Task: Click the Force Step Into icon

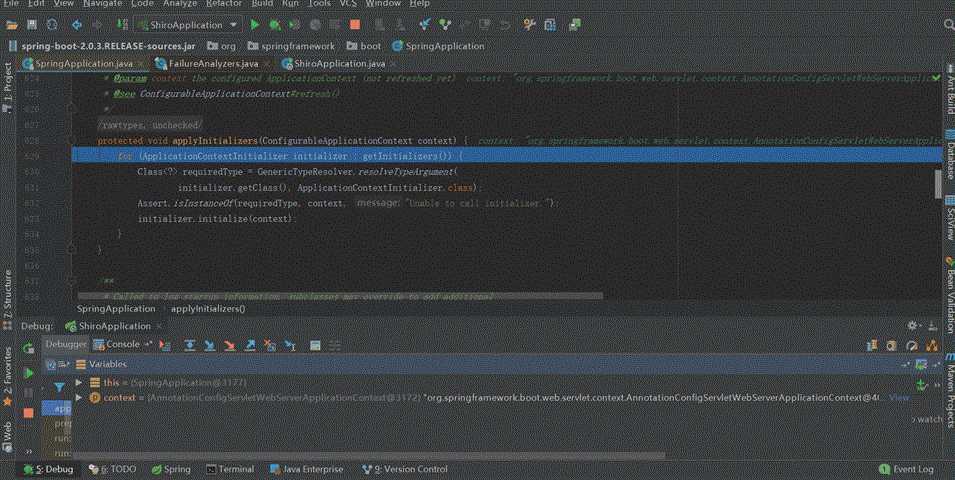Action: (230, 345)
